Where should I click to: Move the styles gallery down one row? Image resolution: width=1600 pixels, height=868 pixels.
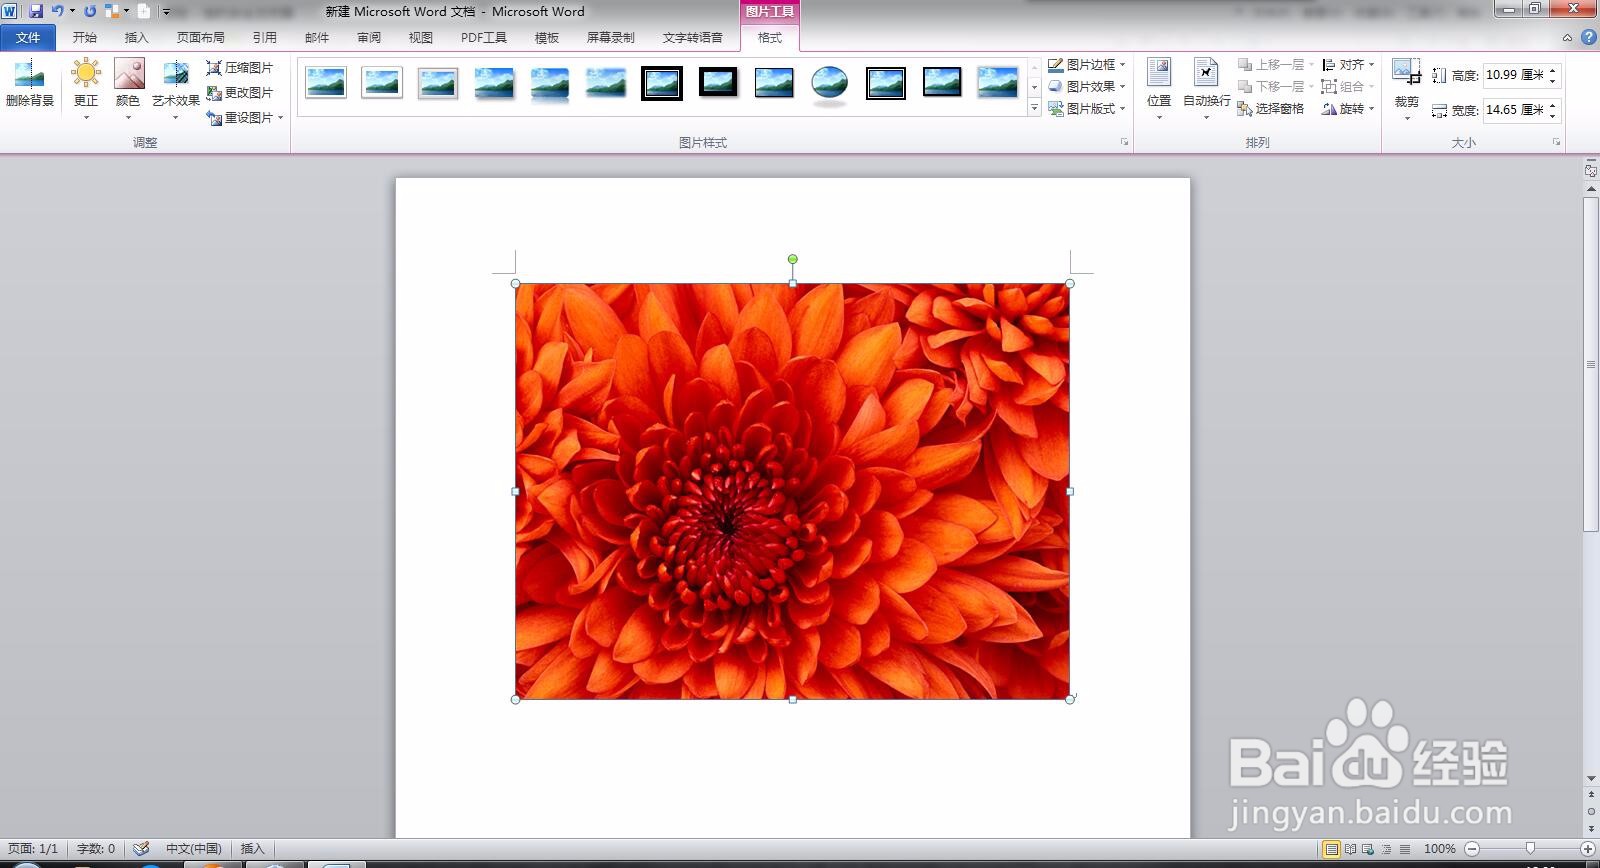pos(1034,87)
